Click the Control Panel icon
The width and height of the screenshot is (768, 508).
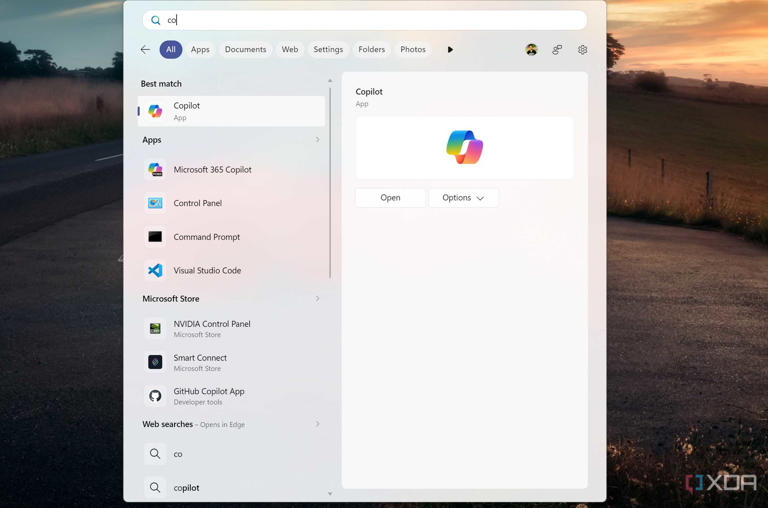point(155,203)
